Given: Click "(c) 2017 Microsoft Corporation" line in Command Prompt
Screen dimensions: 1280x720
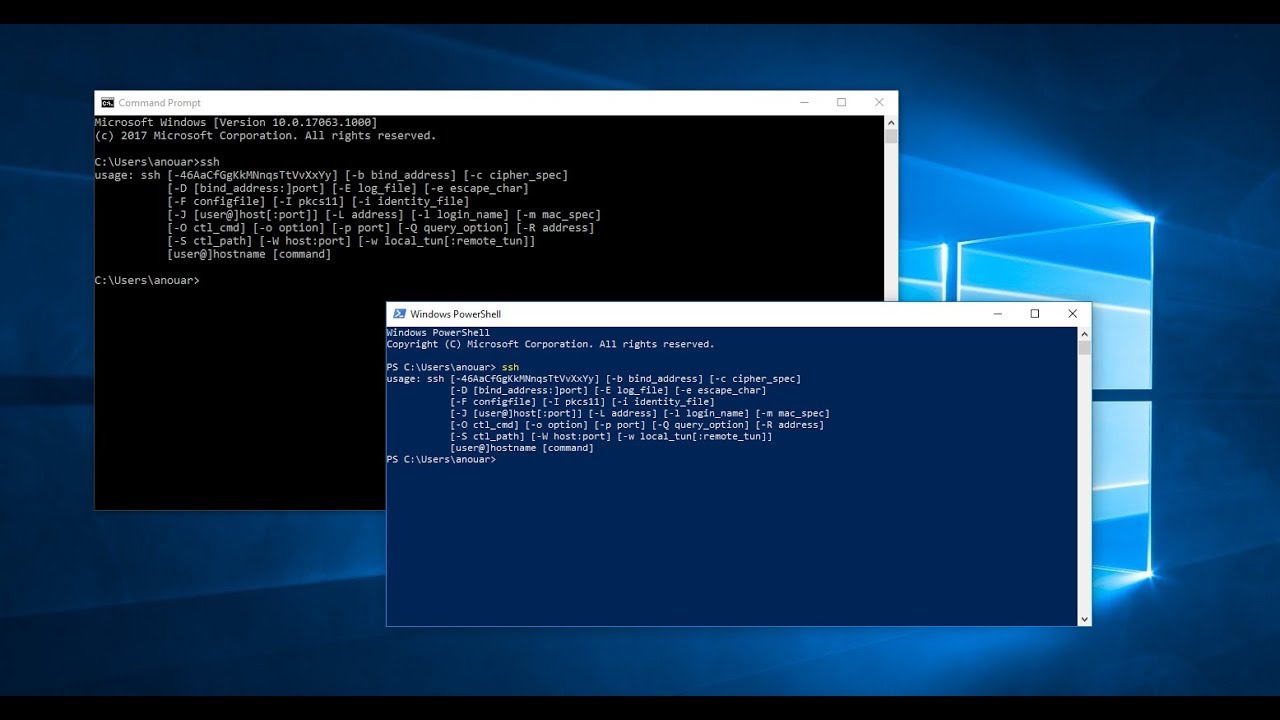Looking at the screenshot, I should coord(265,135).
